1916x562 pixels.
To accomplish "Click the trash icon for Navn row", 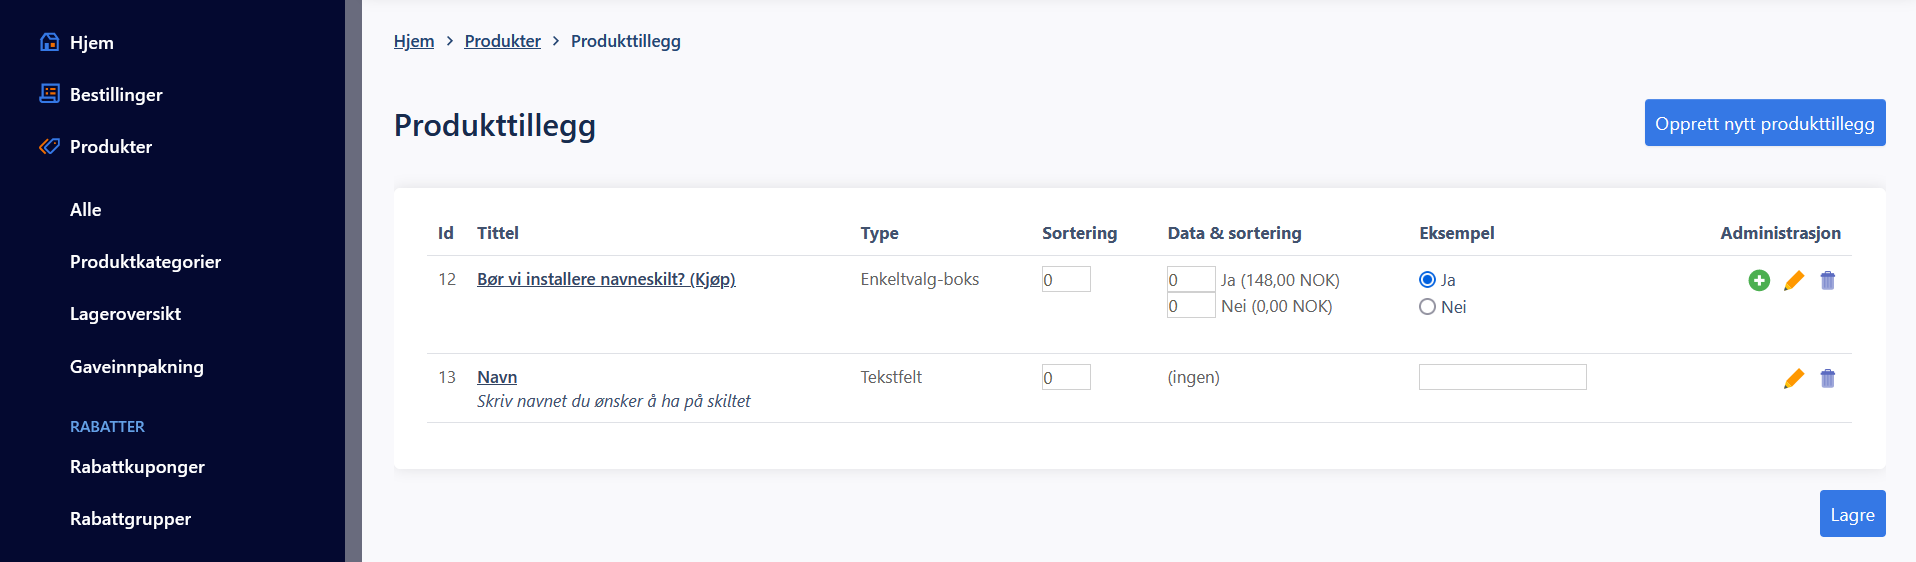I will [x=1828, y=378].
